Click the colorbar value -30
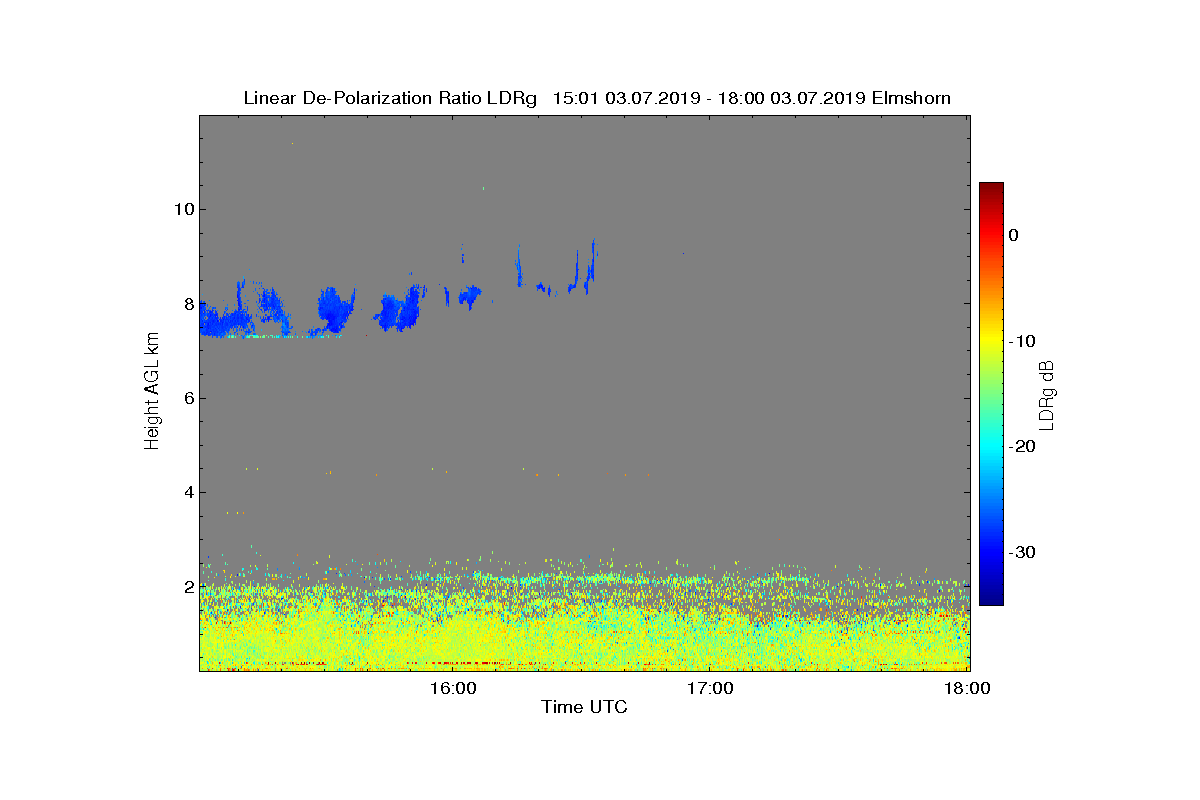 click(1021, 552)
